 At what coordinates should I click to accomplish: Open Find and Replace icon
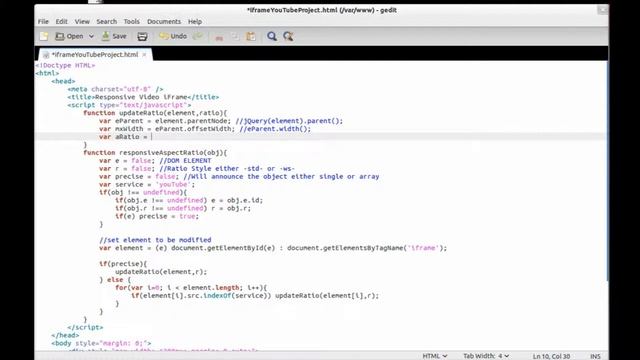[x=288, y=36]
